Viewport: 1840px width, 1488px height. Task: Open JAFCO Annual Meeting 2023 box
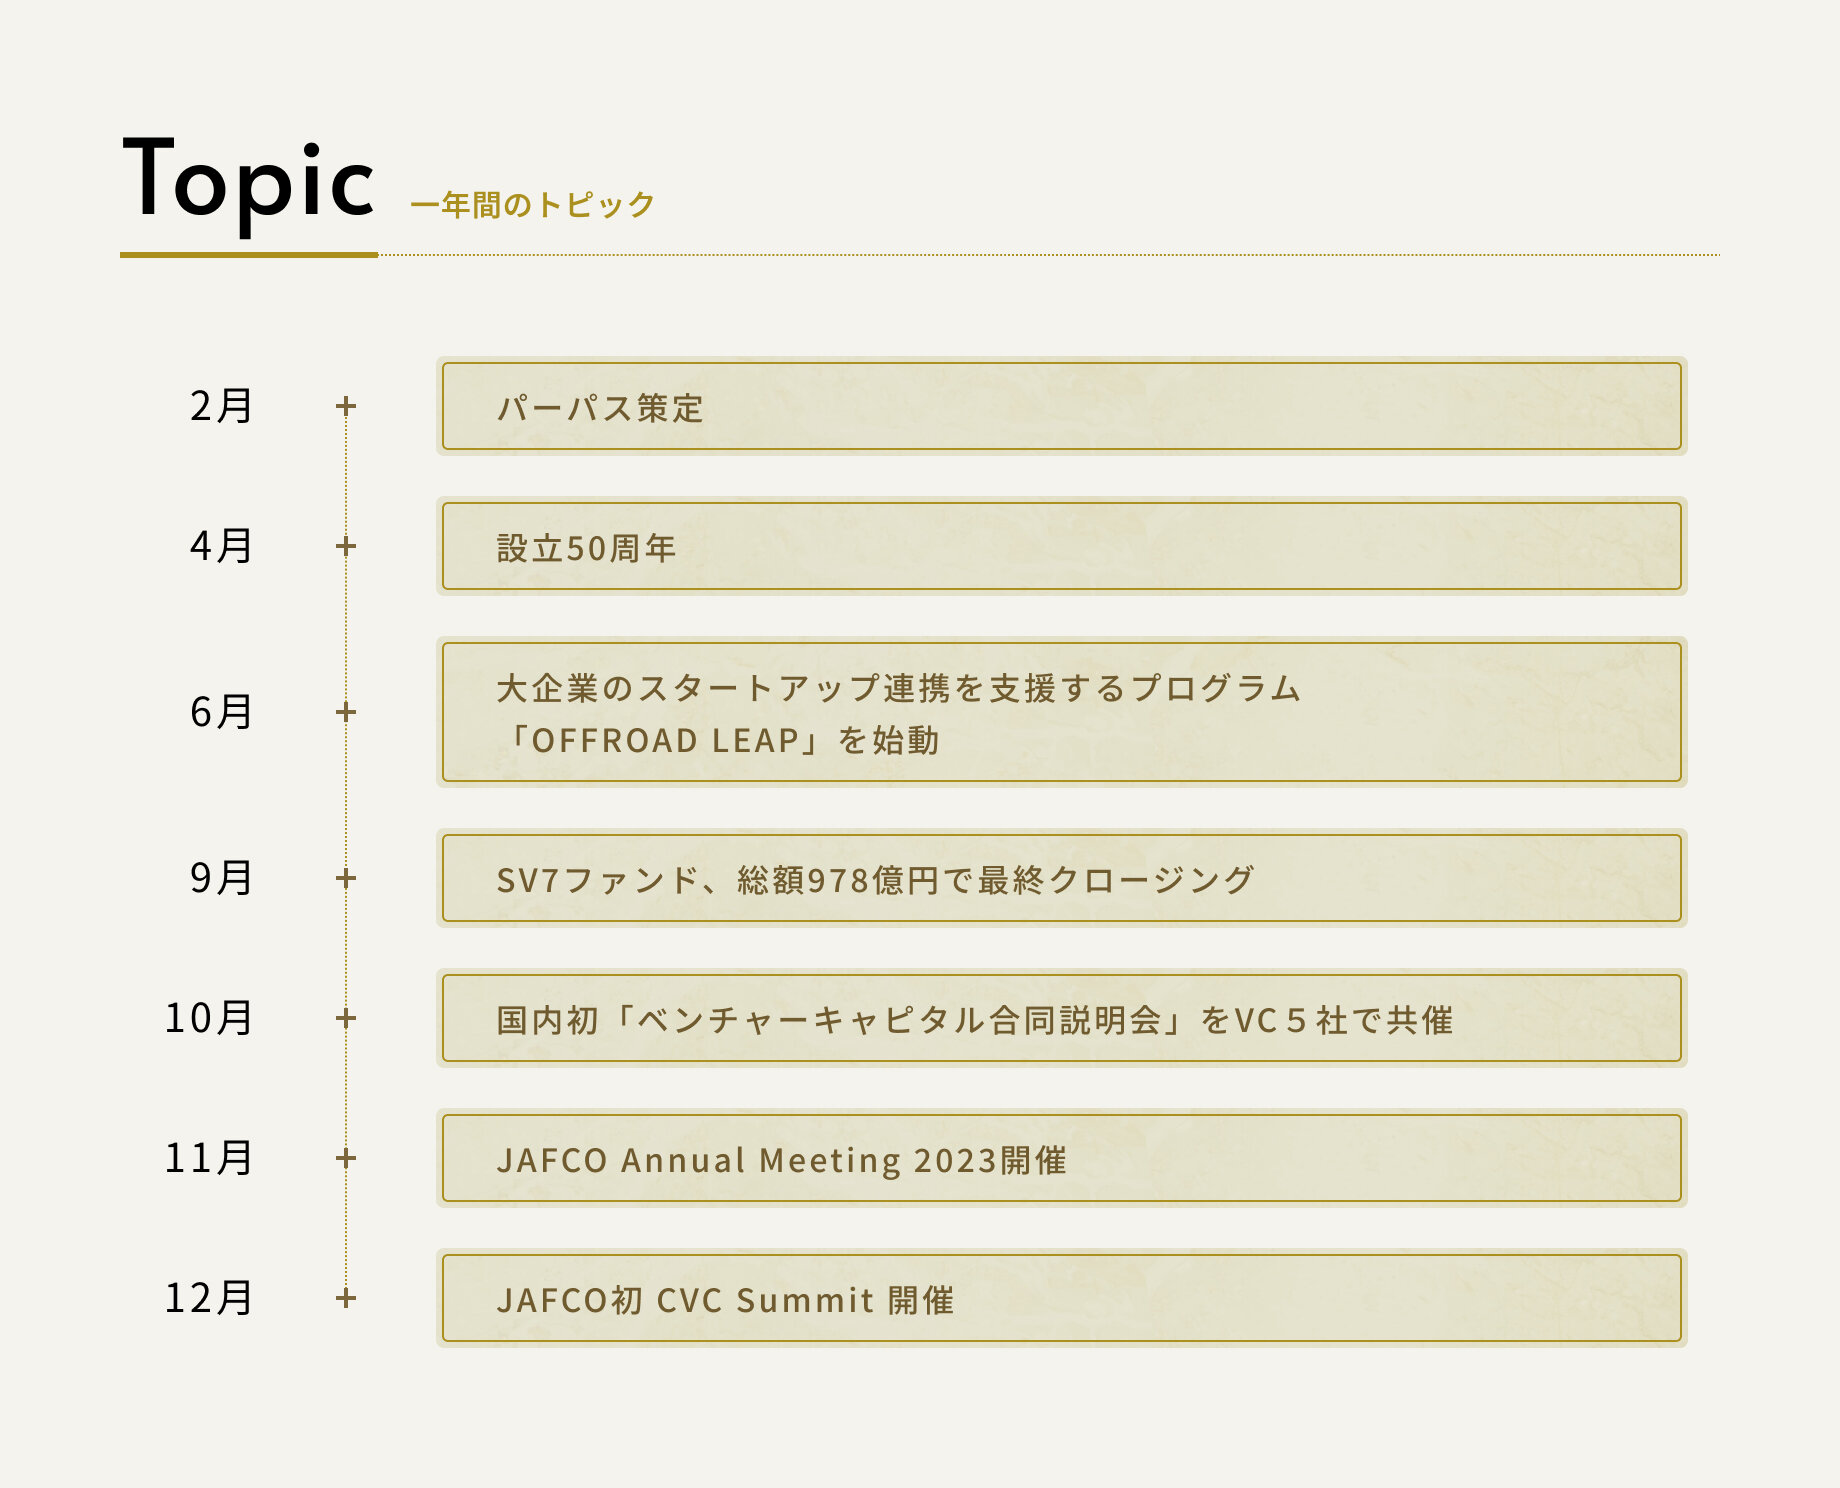pyautogui.click(x=1061, y=1158)
